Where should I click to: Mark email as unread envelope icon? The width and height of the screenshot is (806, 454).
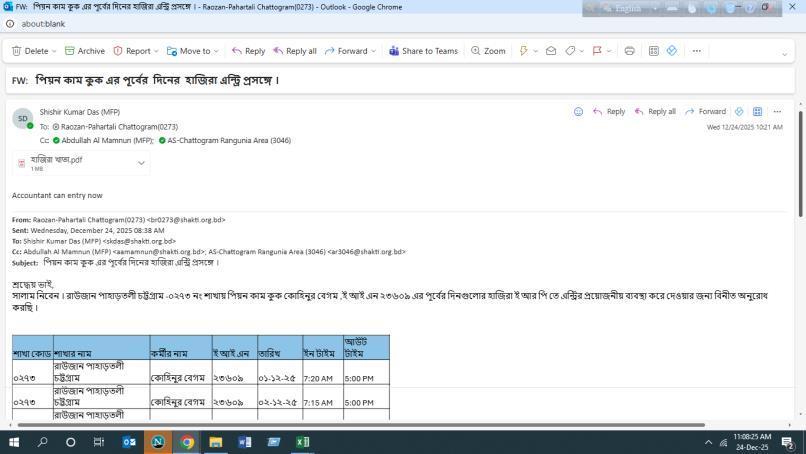point(550,51)
